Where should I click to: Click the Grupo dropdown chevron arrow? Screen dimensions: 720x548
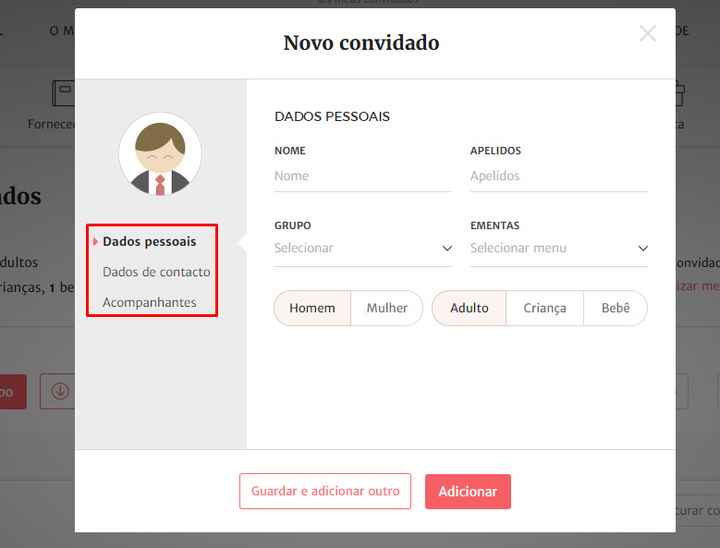pos(447,248)
